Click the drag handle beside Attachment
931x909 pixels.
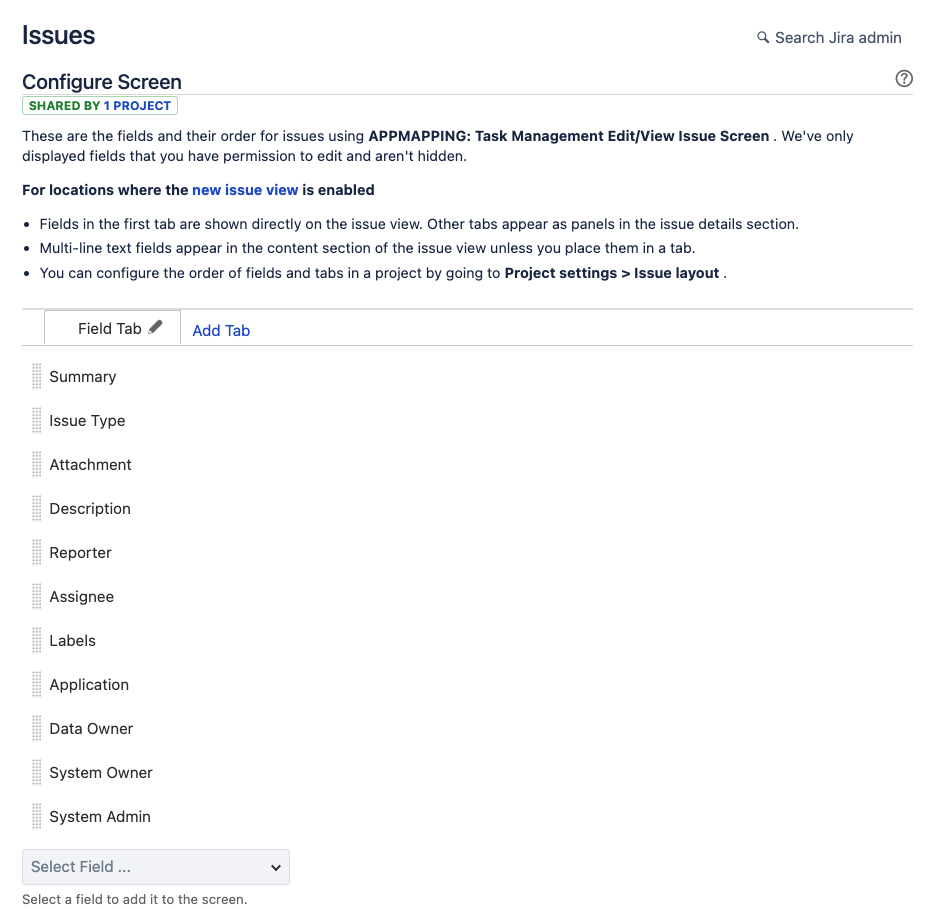click(37, 464)
